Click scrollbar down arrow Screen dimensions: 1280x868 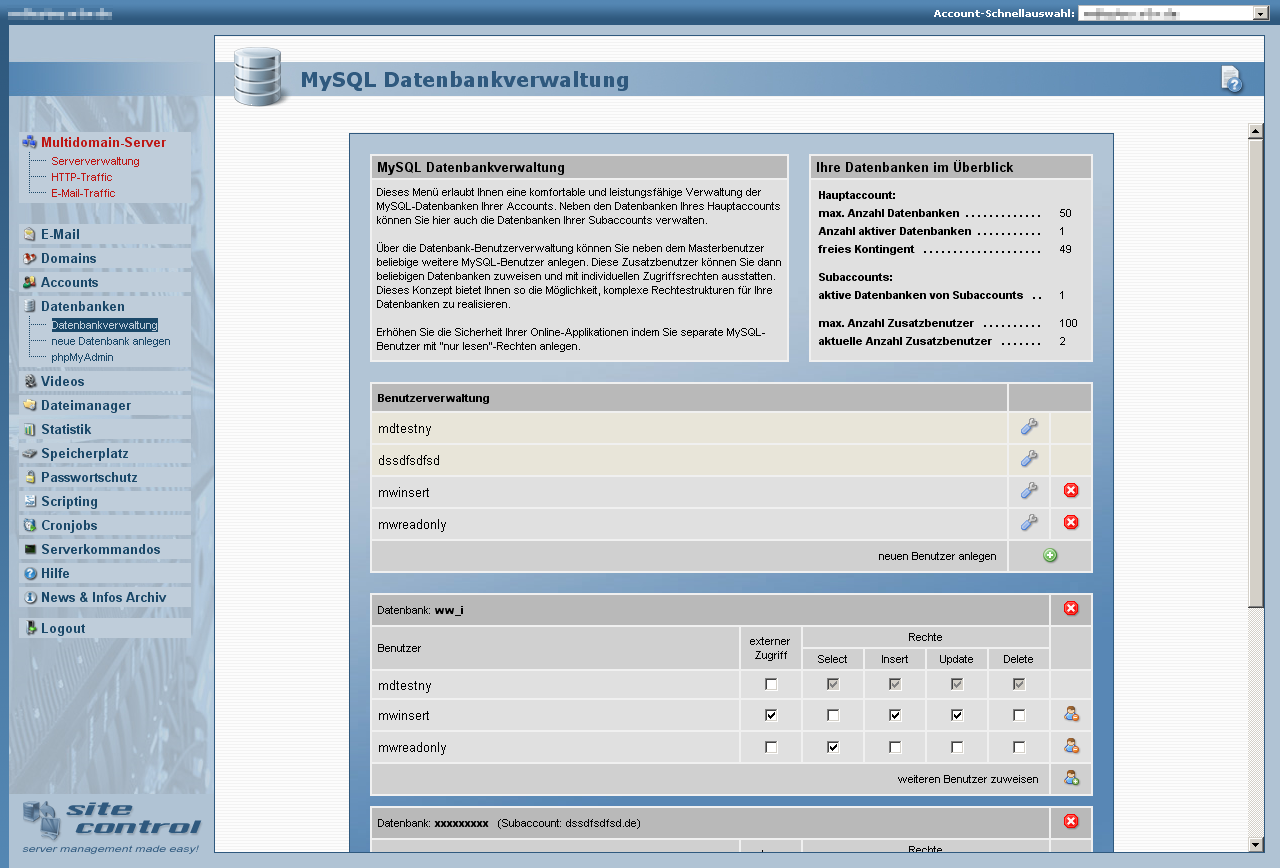(x=1256, y=845)
